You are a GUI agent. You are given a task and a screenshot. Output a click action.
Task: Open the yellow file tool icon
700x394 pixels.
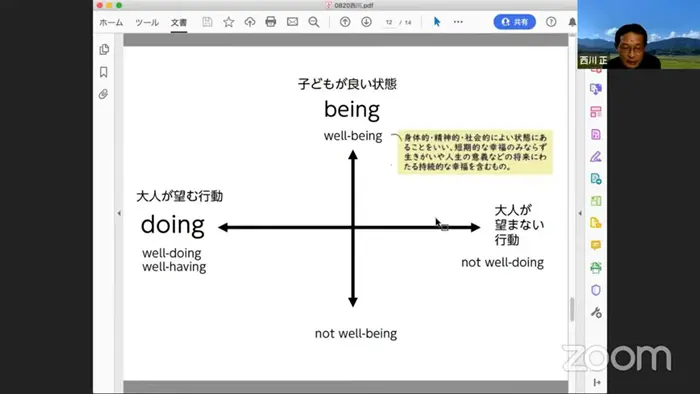pyautogui.click(x=596, y=223)
